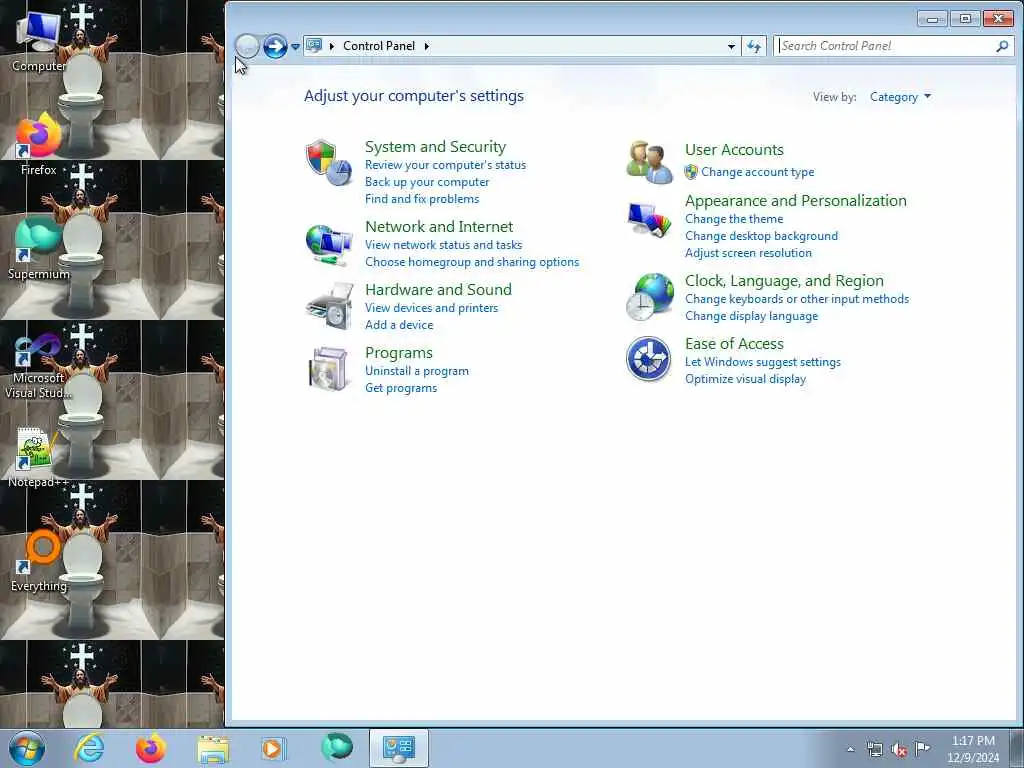Click the Control Panel breadcrumb segment
The width and height of the screenshot is (1024, 768).
[x=379, y=46]
